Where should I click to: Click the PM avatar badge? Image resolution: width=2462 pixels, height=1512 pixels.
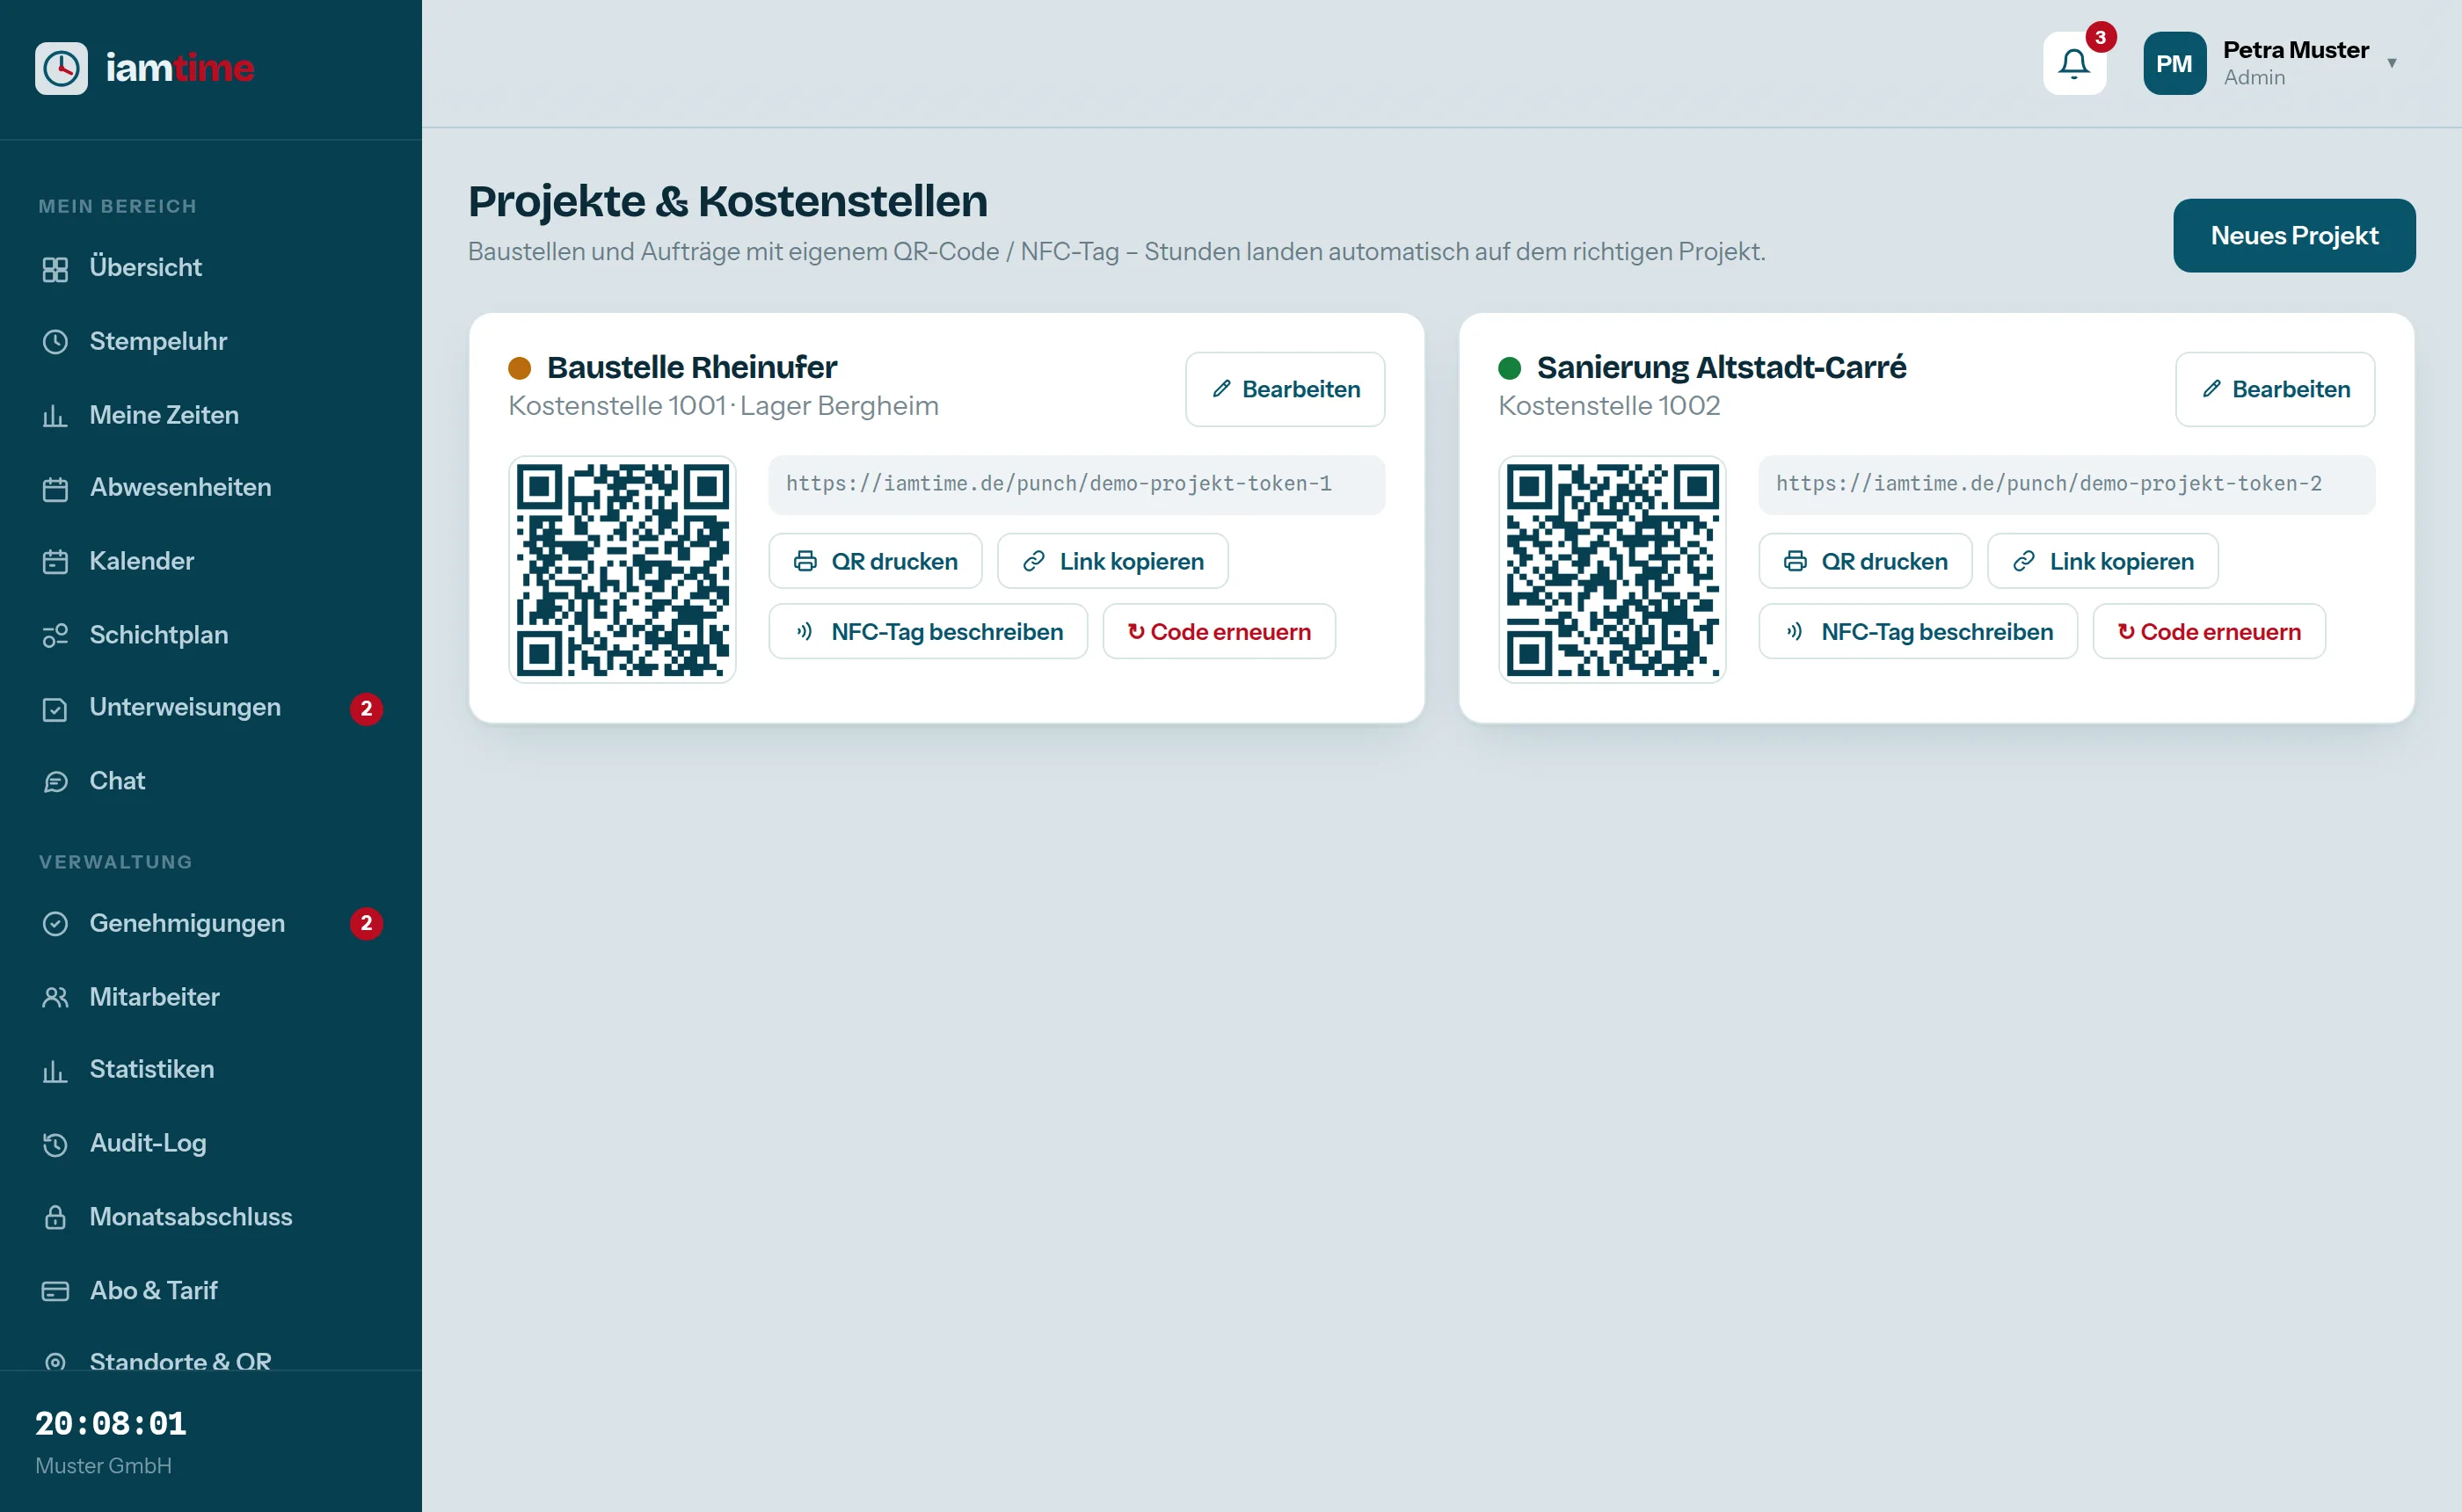(2174, 64)
